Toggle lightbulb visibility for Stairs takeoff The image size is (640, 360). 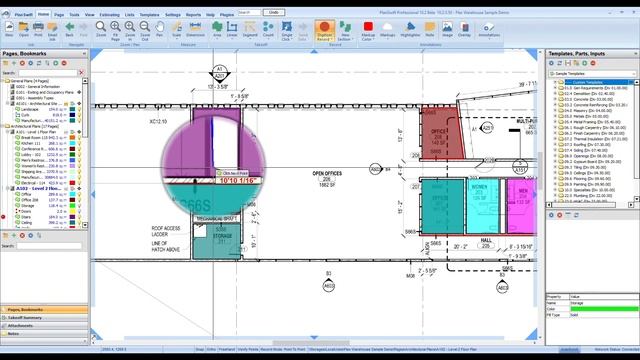pyautogui.click(x=79, y=217)
